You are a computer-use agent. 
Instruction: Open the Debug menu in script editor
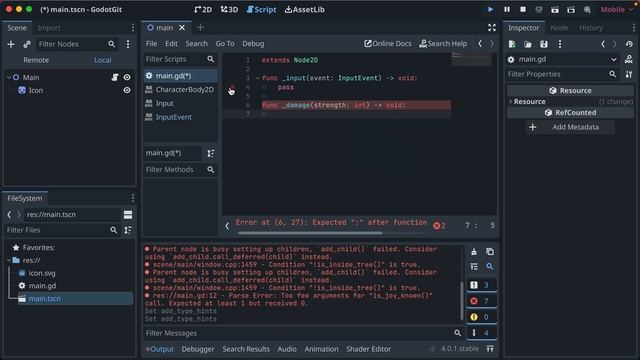(x=253, y=44)
